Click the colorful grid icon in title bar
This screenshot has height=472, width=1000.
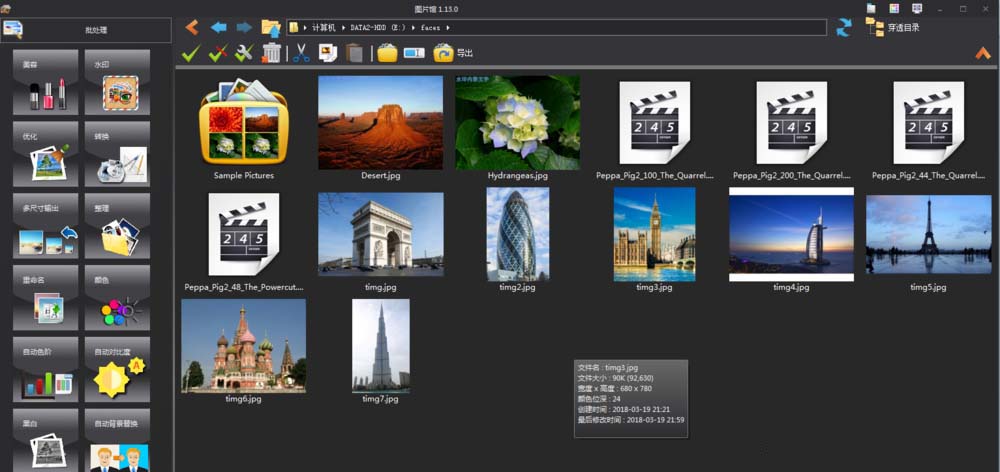pyautogui.click(x=894, y=8)
